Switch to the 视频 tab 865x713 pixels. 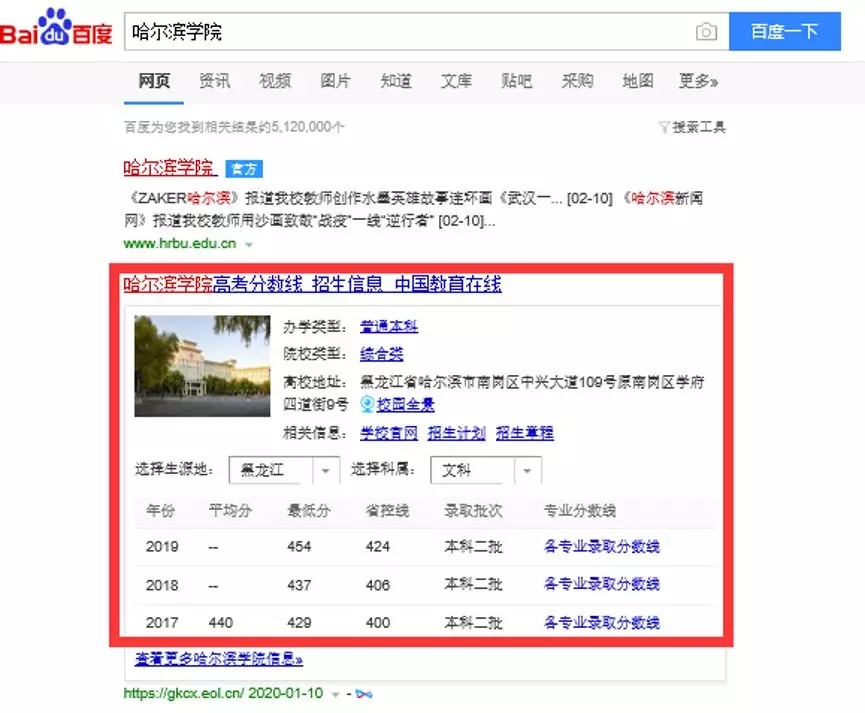tap(275, 81)
